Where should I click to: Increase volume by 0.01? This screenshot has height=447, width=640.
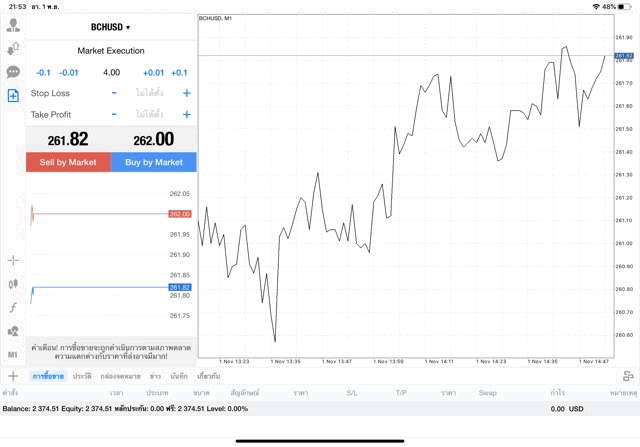coord(153,72)
